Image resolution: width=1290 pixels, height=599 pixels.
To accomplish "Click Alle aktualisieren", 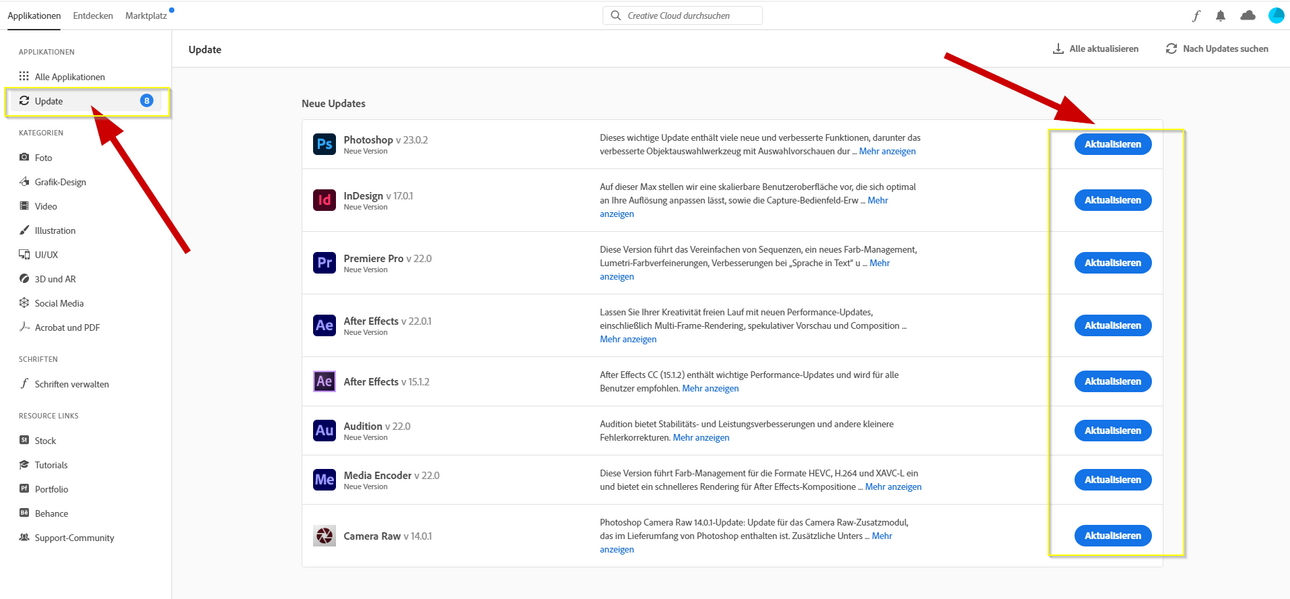I will point(1095,49).
